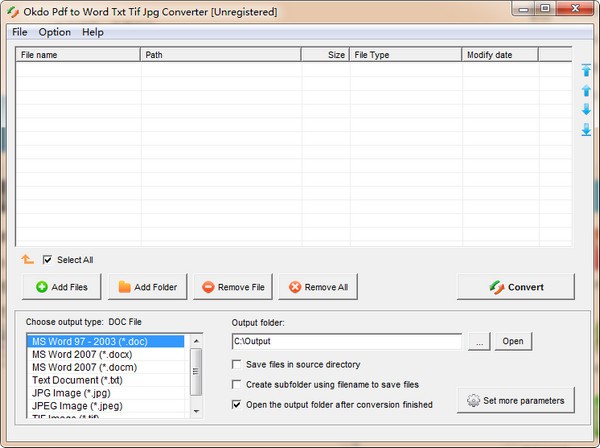Uncheck Open the output folder after conversion
Viewport: 600px width, 448px height.
236,404
